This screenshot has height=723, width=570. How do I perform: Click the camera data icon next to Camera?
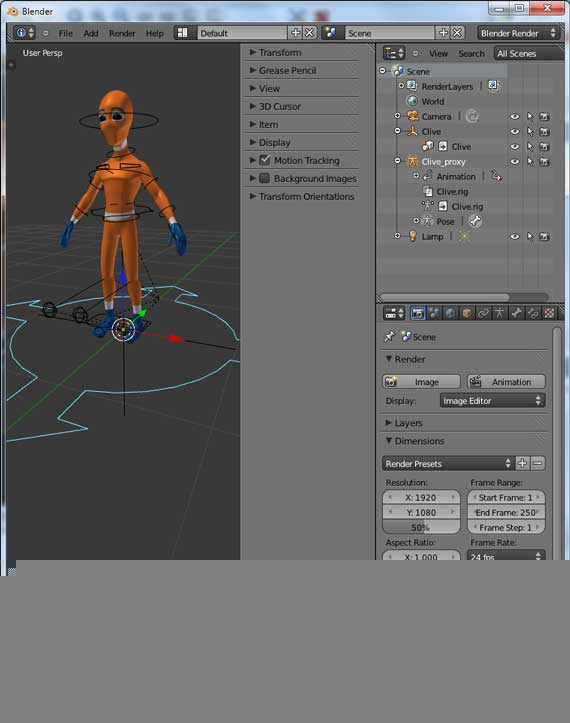coord(472,116)
